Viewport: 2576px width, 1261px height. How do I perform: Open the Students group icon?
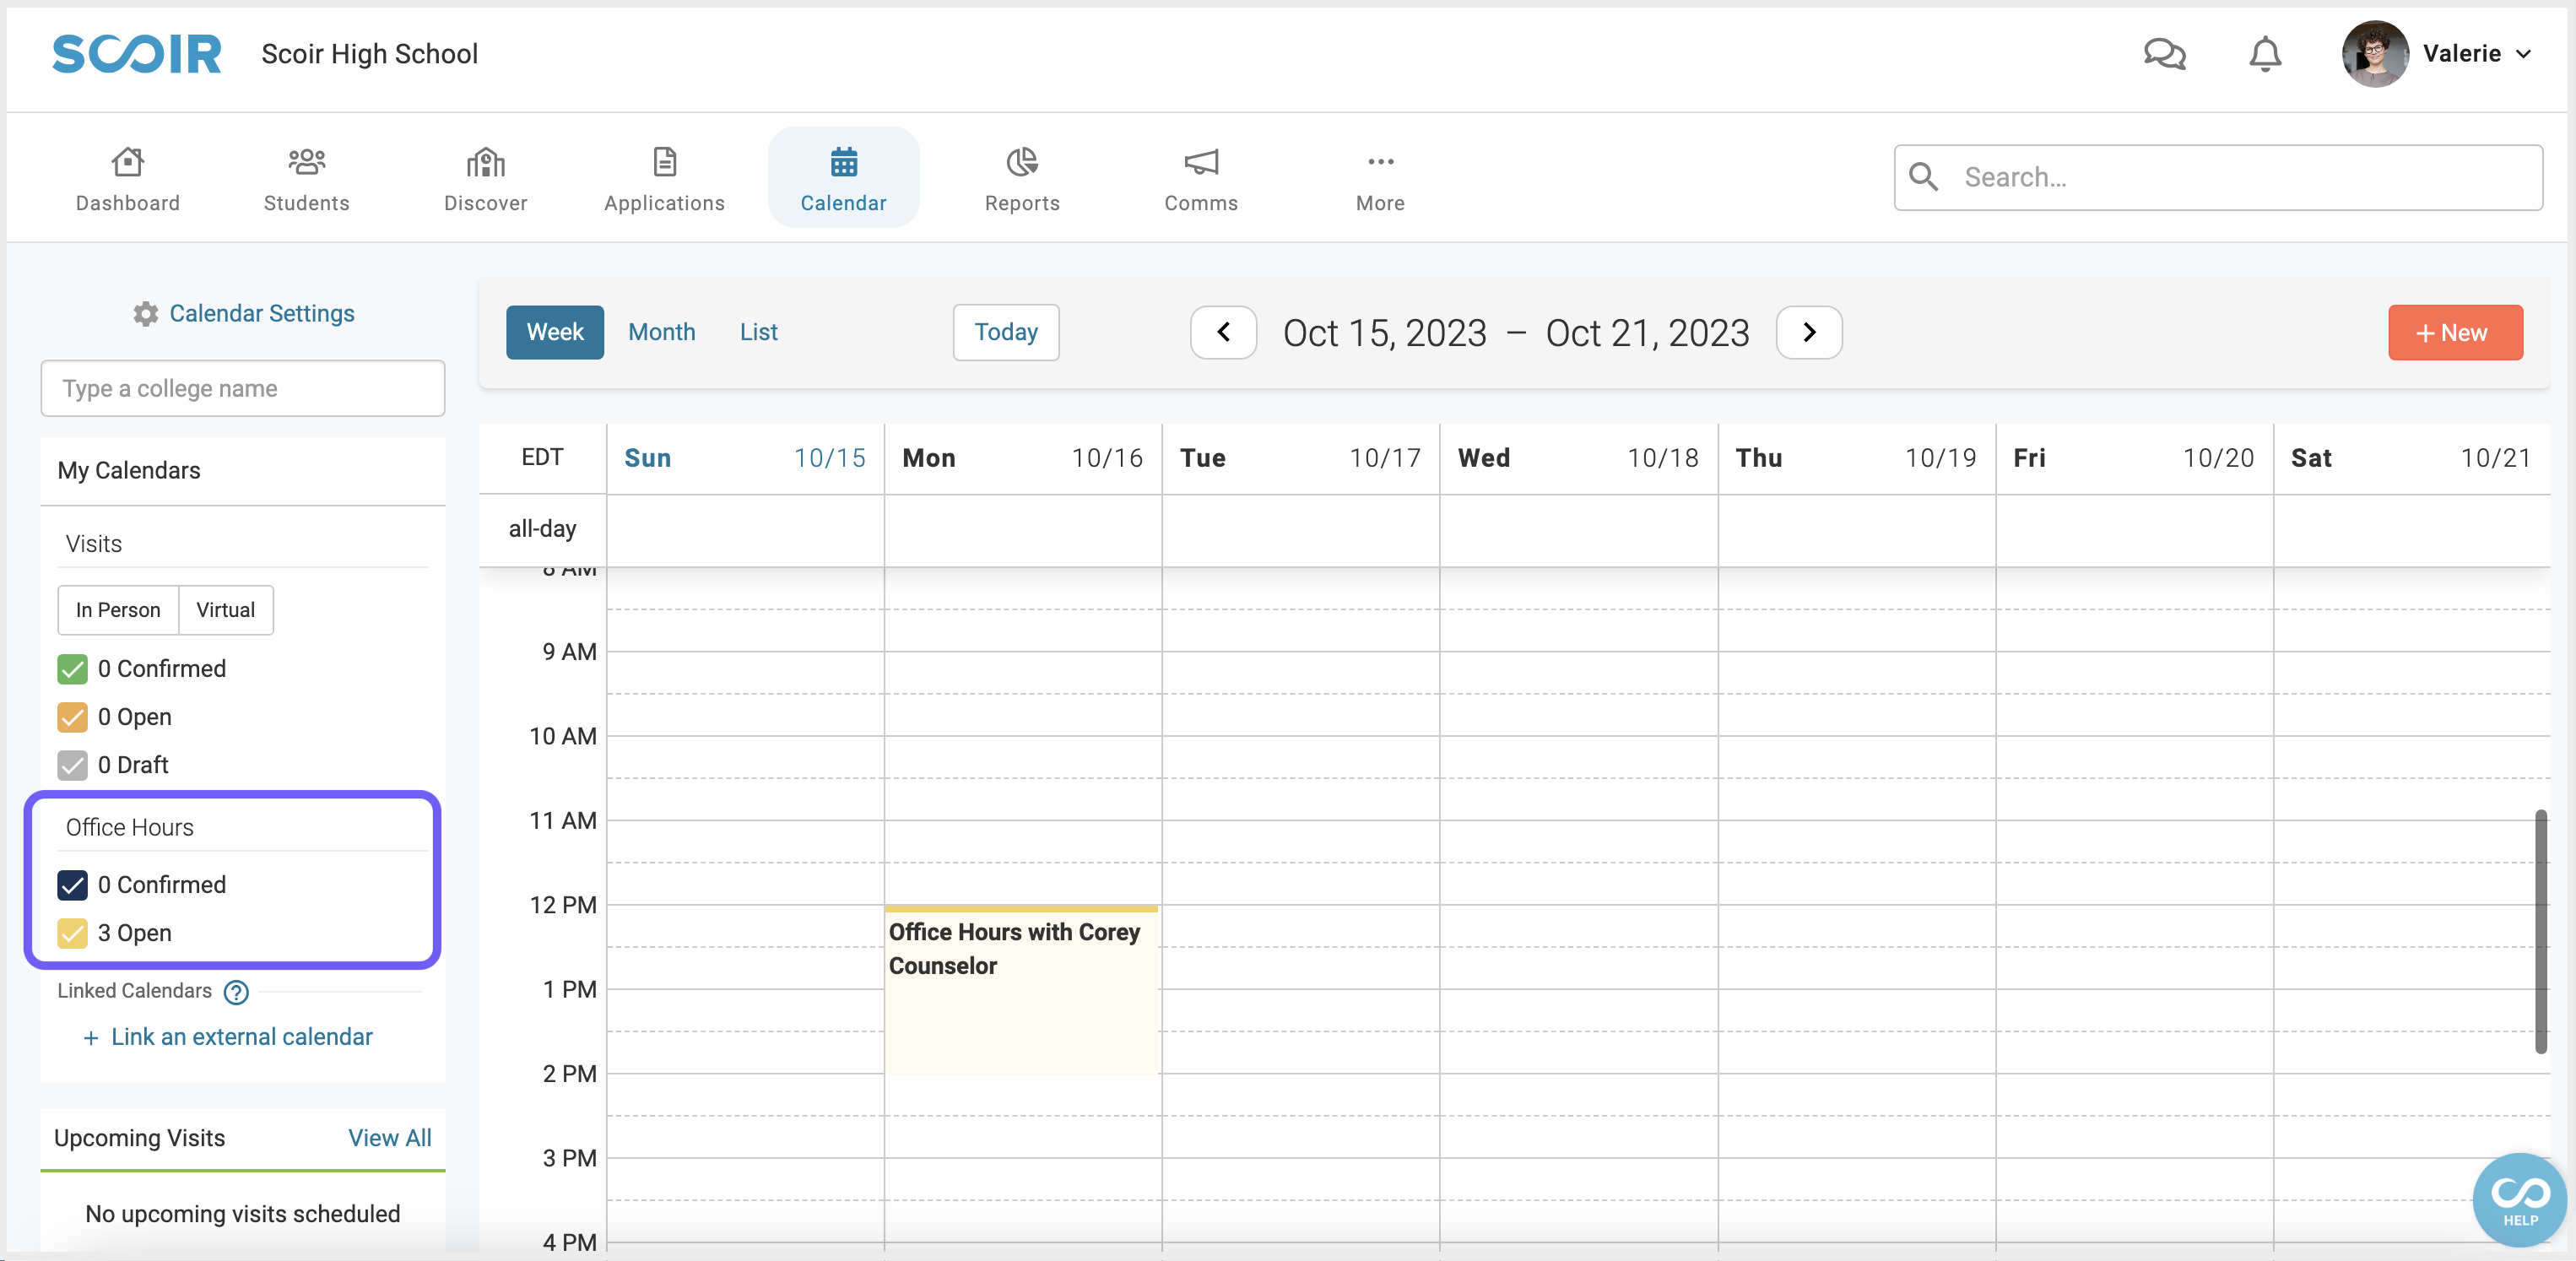[306, 161]
